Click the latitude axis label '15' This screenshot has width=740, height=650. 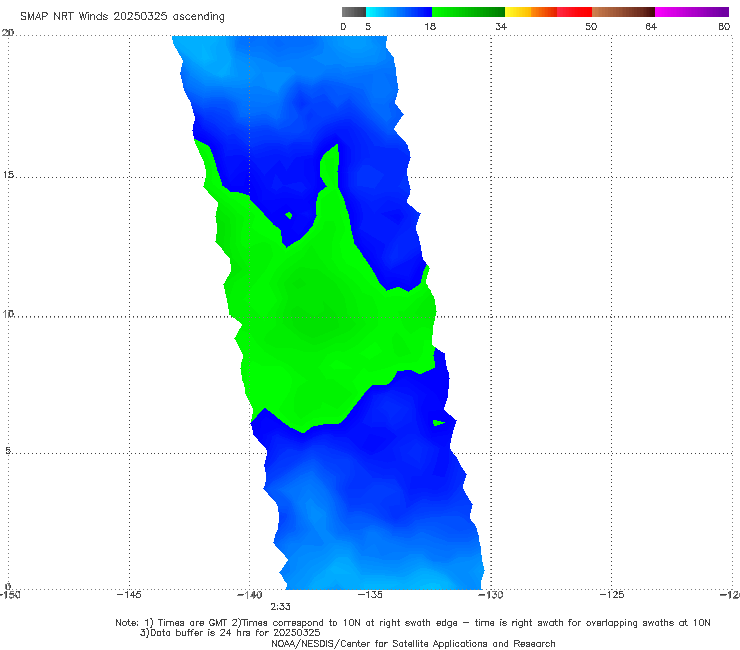pos(8,175)
